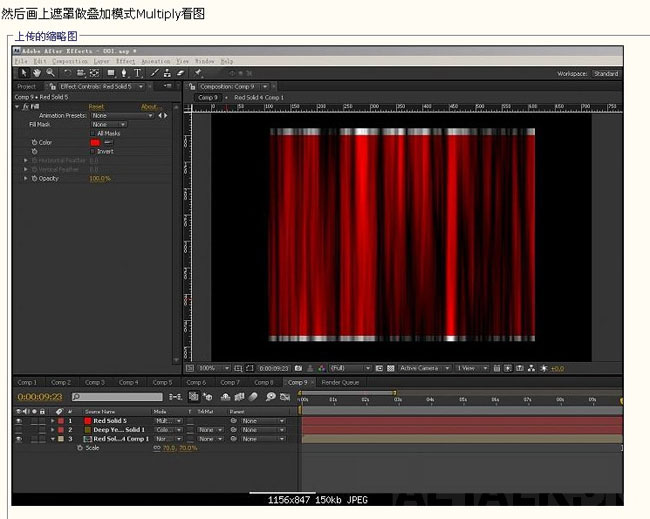Screen dimensions: 650x519
Task: Click the Draft 3D icon in the timeline
Action: pyautogui.click(x=208, y=397)
